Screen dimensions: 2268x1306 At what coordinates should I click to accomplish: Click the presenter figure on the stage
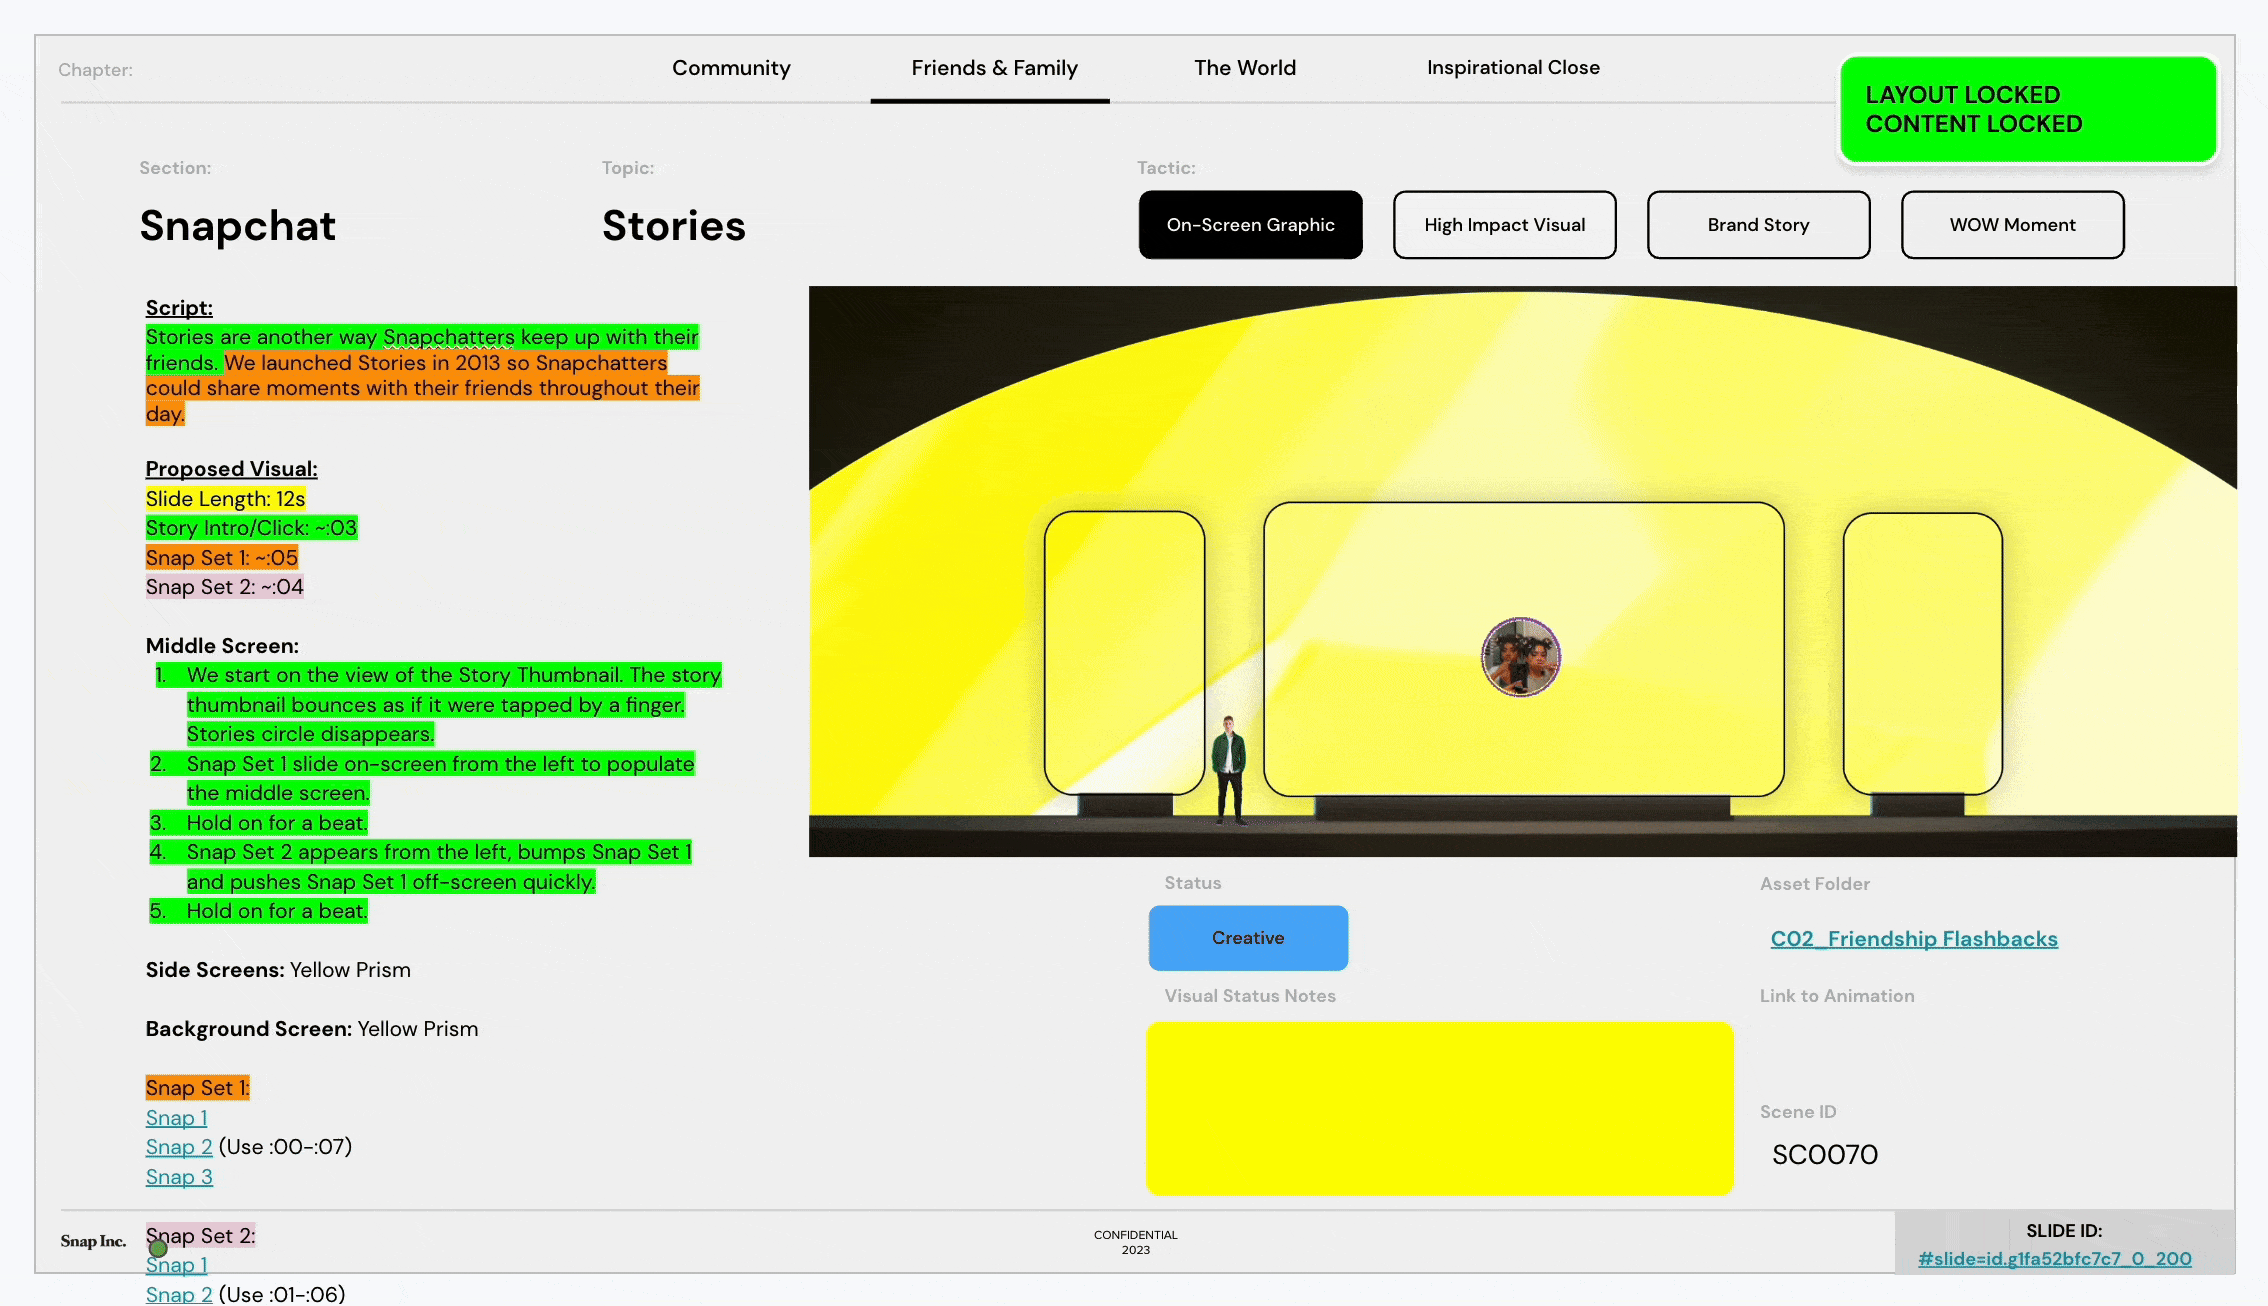pos(1229,770)
